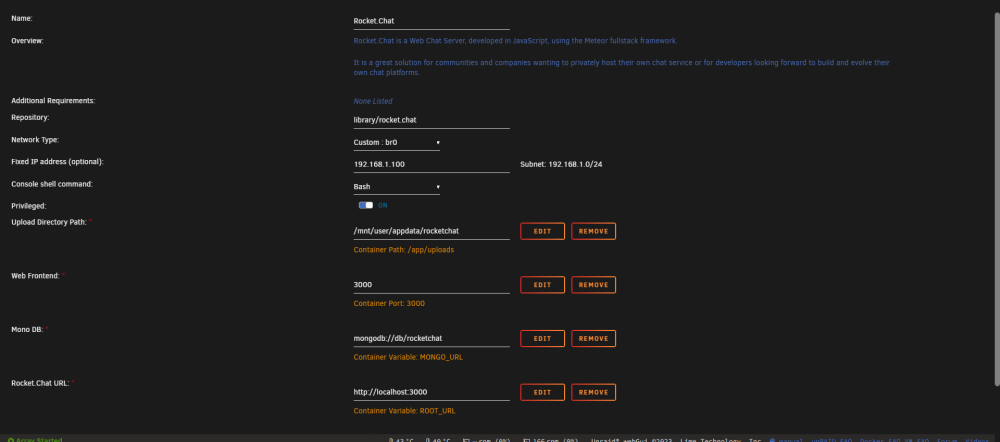Click 'Container Variable: MONGO_URL' text
Image resolution: width=1000 pixels, height=442 pixels.
coord(408,357)
